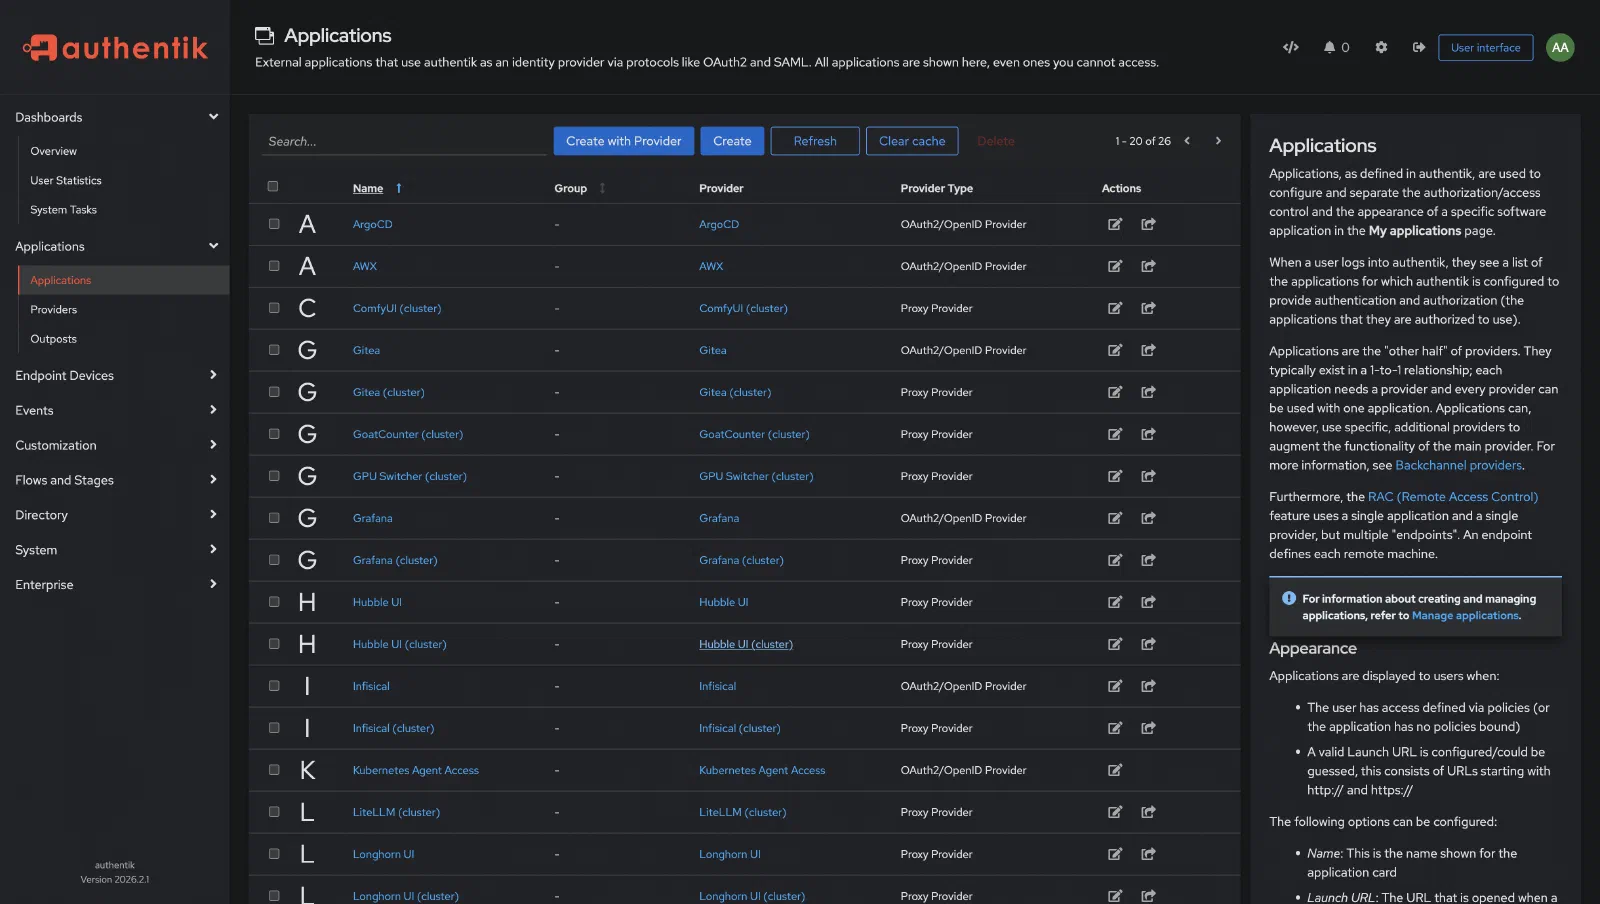Check the Gitea row checkbox
The height and width of the screenshot is (904, 1600).
[x=274, y=350]
